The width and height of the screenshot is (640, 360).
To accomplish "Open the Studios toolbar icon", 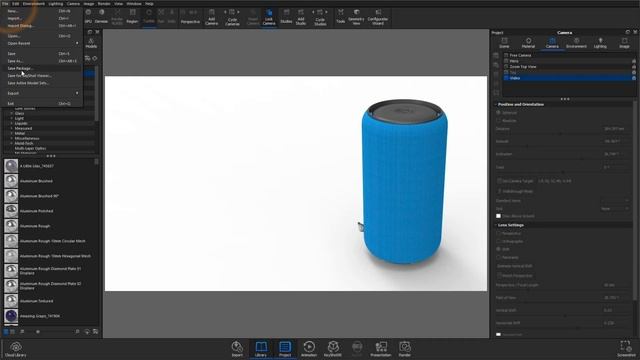I will [x=286, y=17].
